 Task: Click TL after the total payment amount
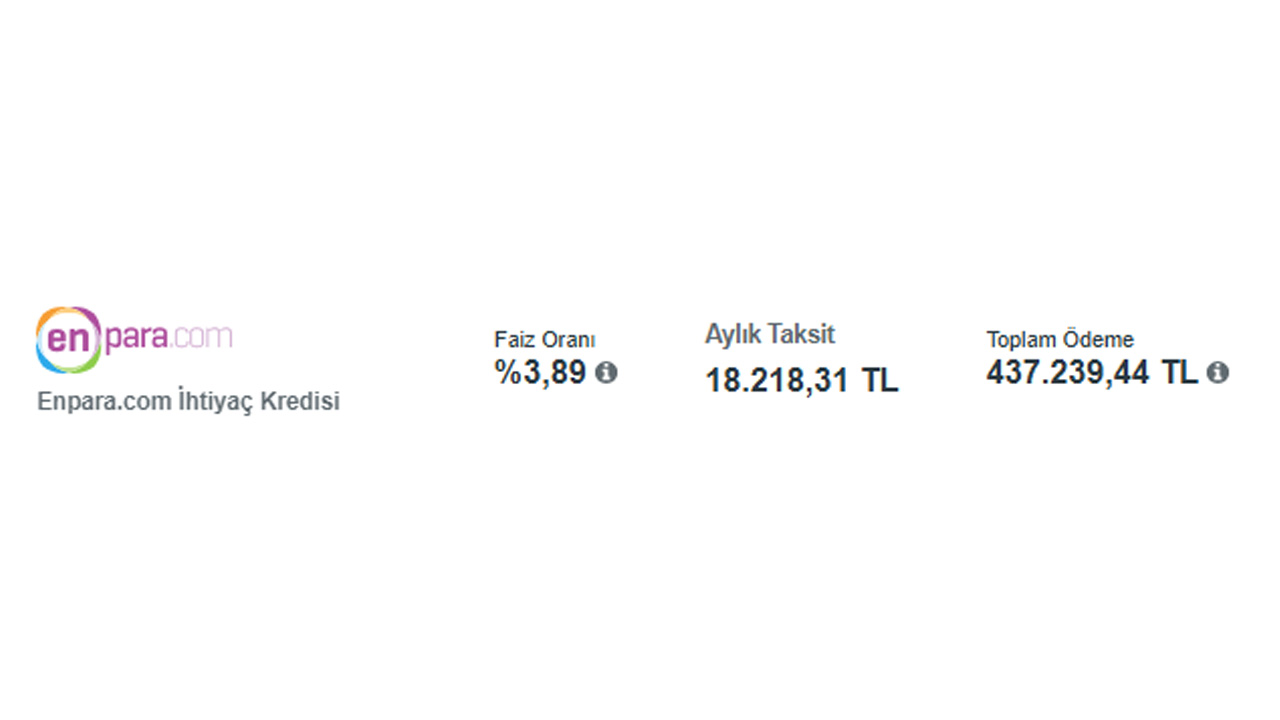tap(1179, 373)
